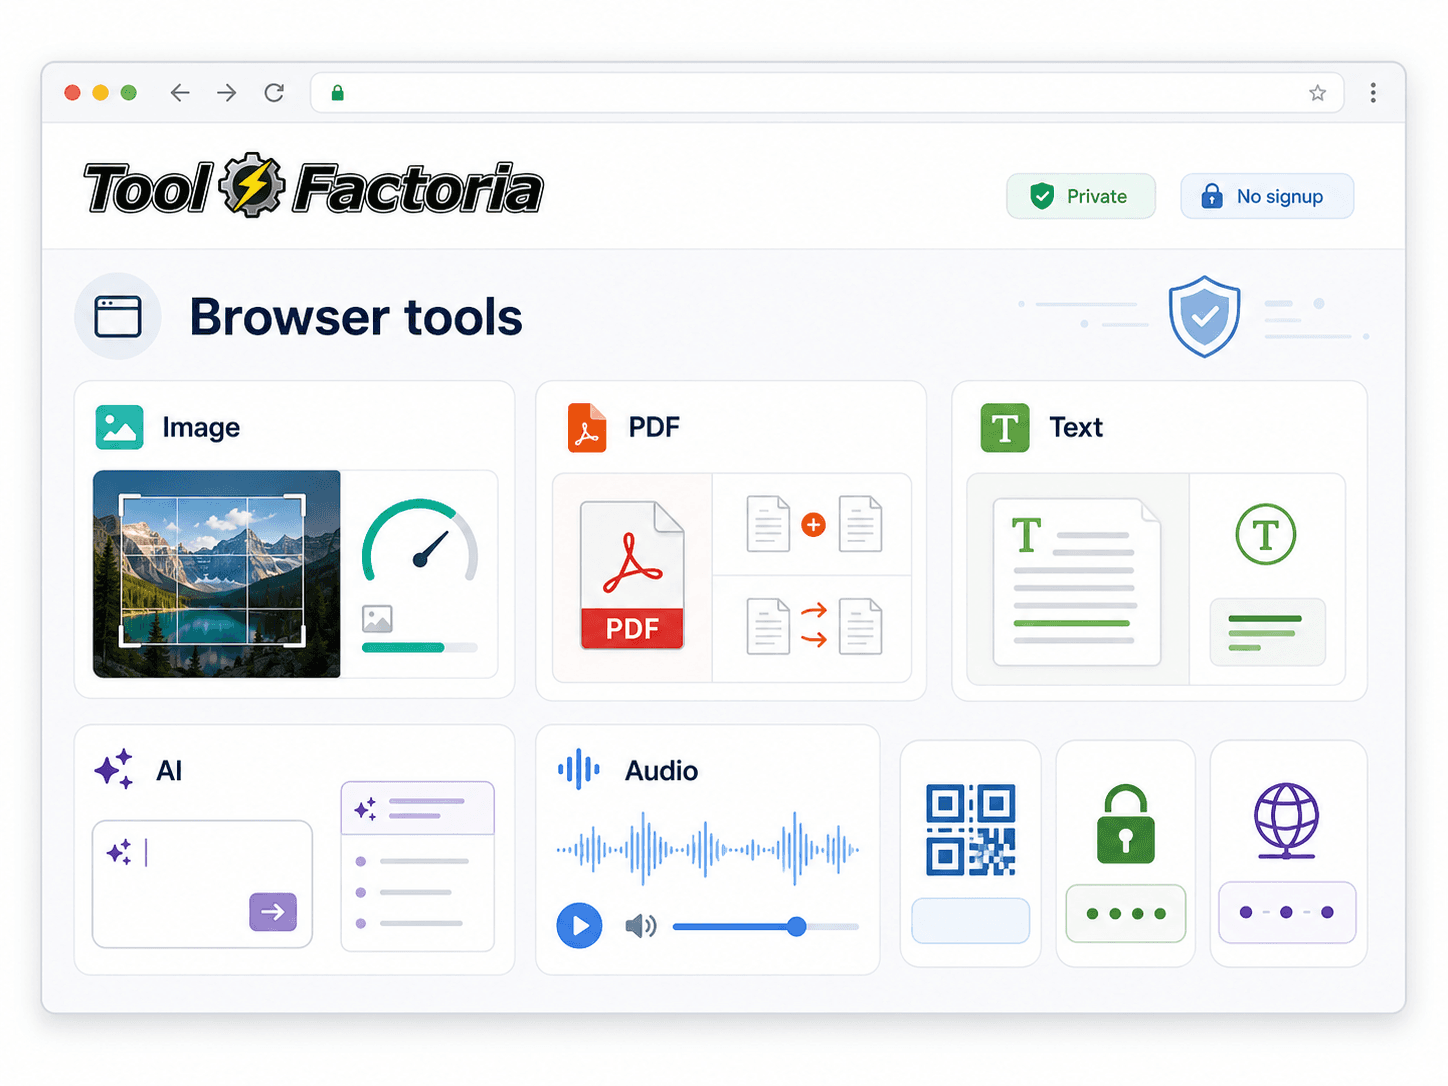
Task: Click the Tool Factoria logo
Action: click(x=313, y=187)
